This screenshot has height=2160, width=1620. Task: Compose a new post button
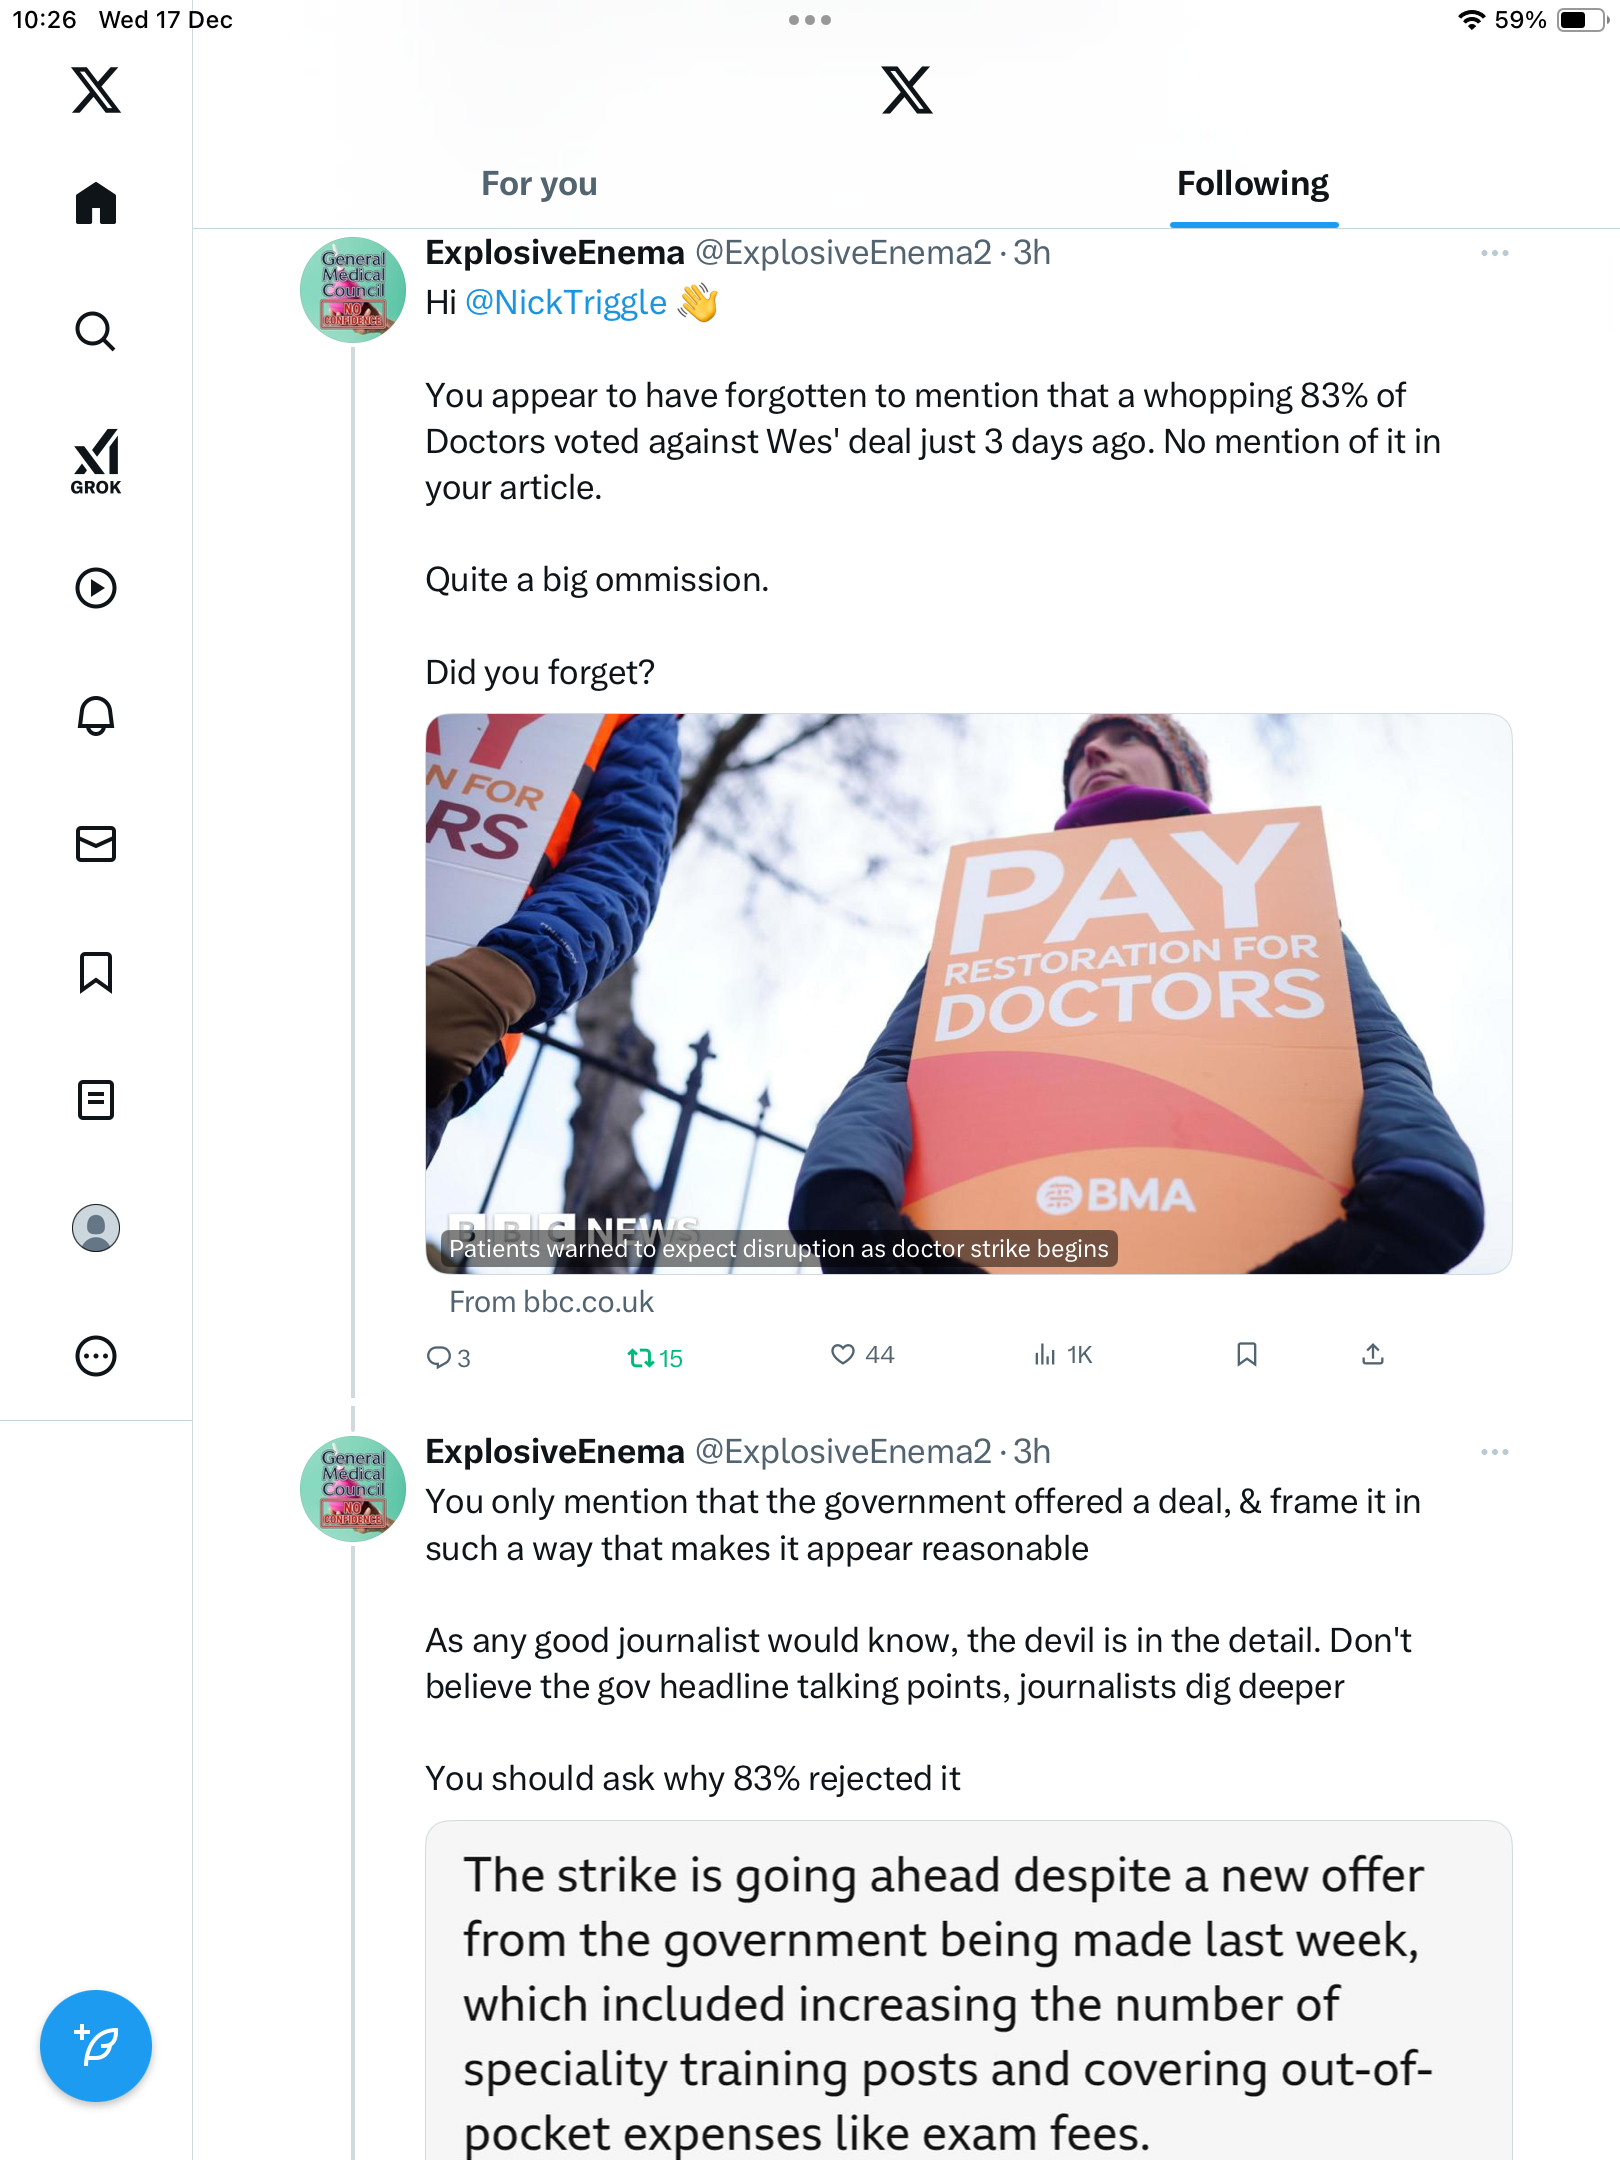tap(96, 2046)
